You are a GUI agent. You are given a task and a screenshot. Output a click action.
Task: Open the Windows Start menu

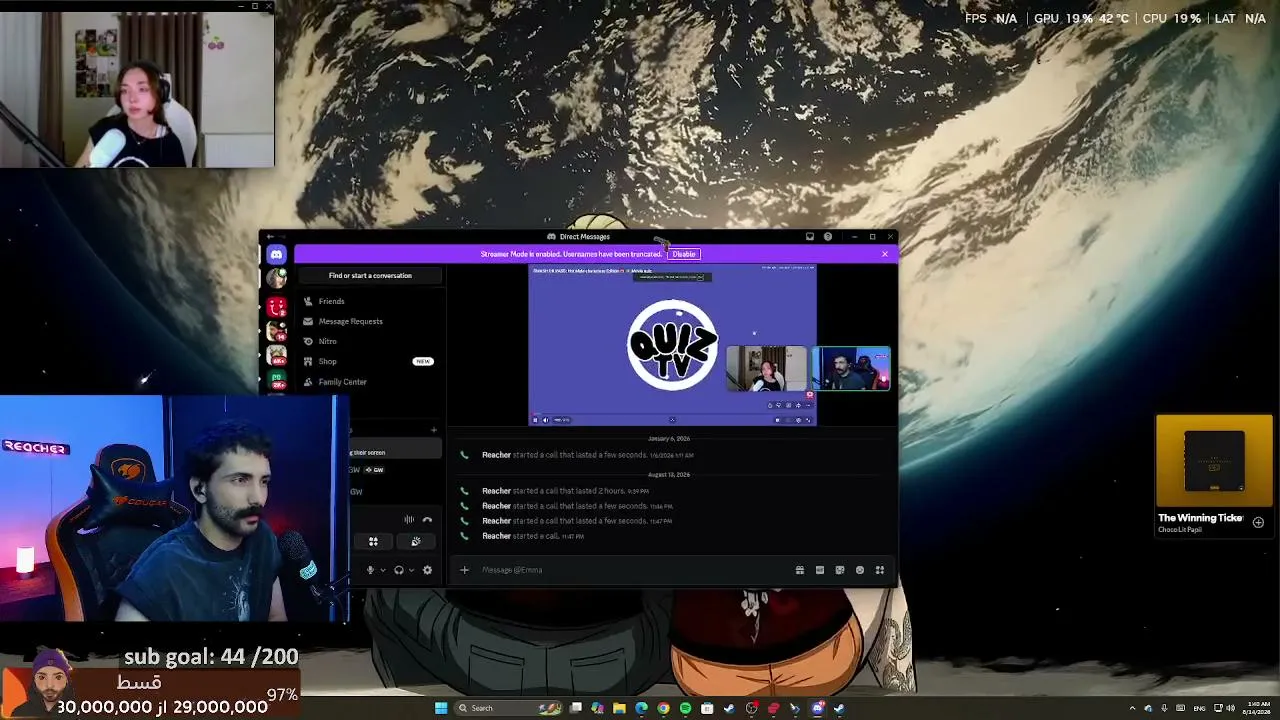point(441,708)
